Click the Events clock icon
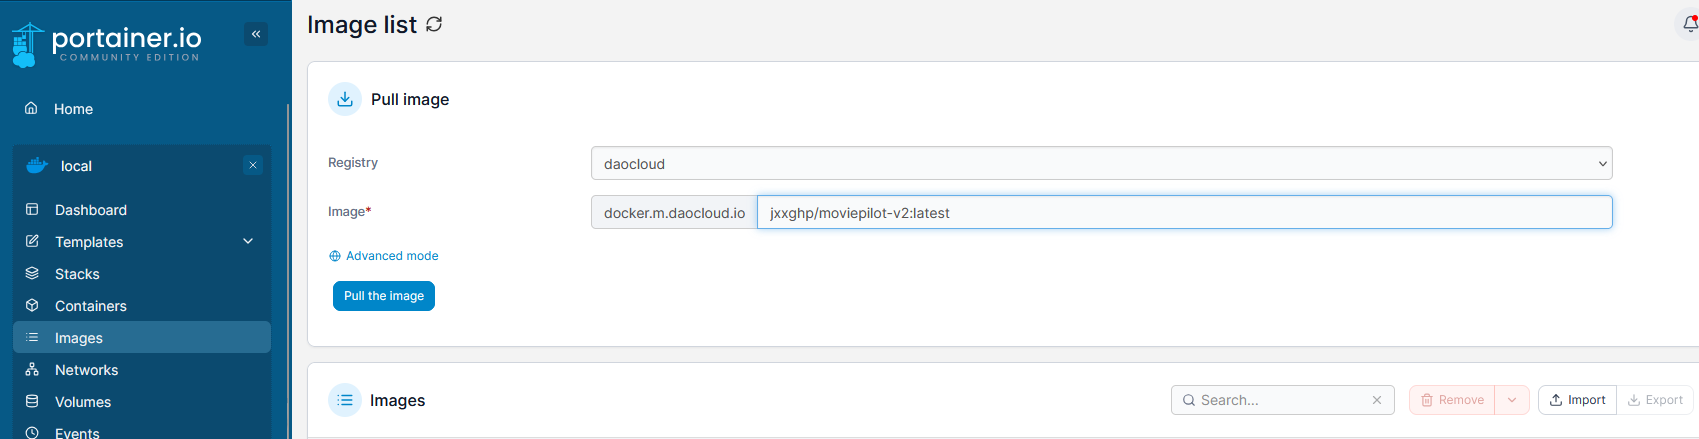The height and width of the screenshot is (439, 1699). [32, 433]
